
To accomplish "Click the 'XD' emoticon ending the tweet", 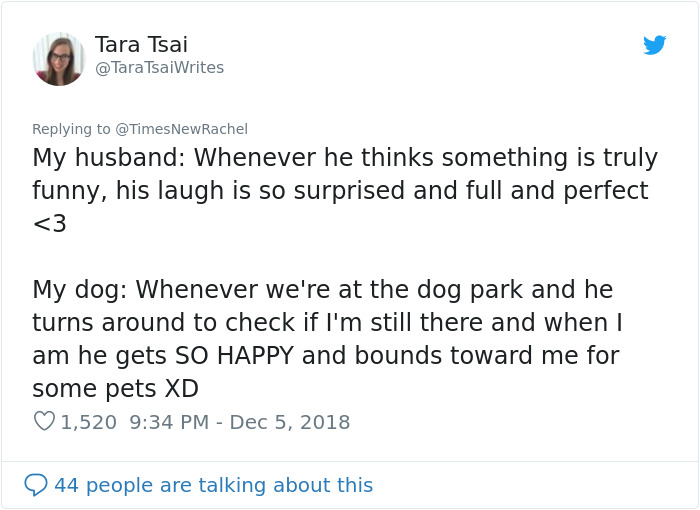I will (x=181, y=388).
